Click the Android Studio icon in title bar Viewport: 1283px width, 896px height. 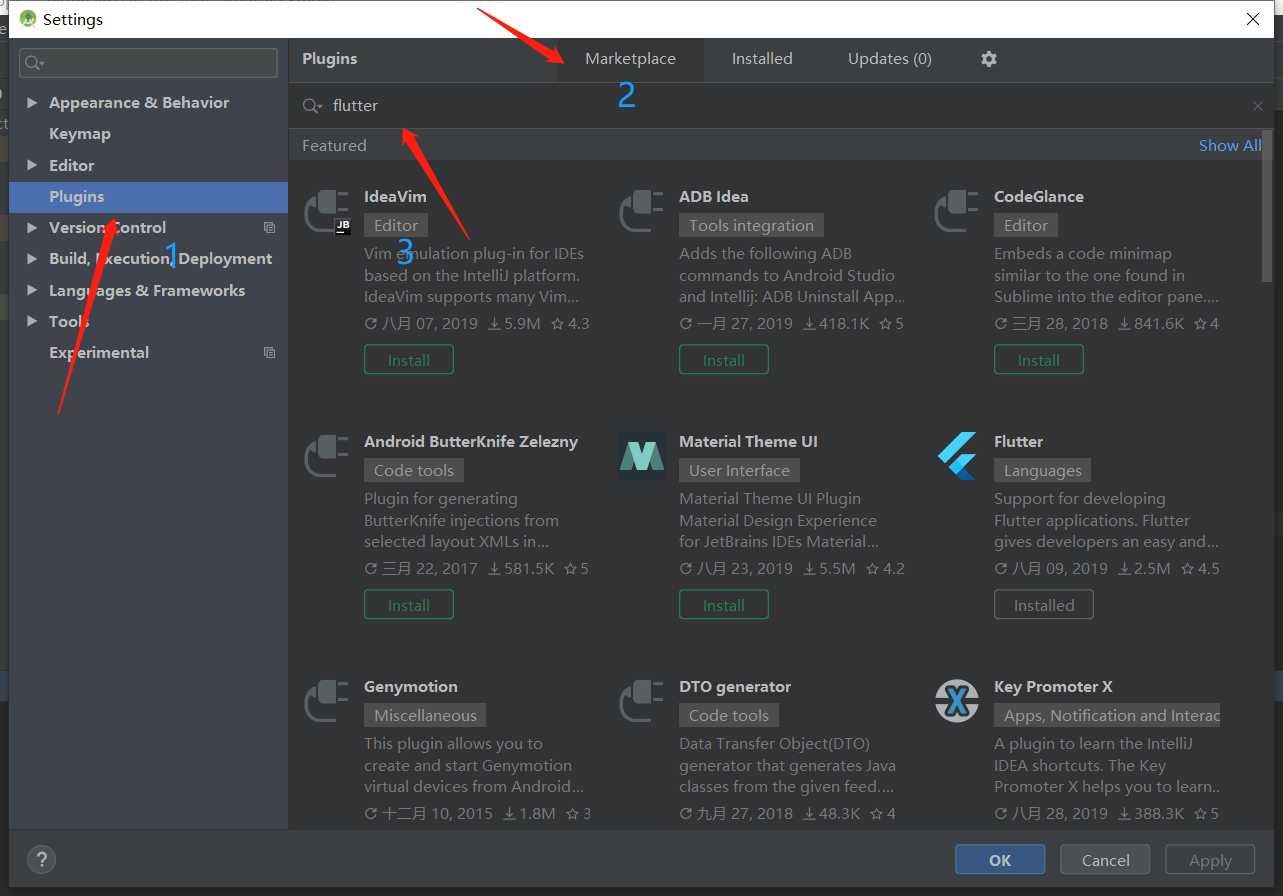28,19
